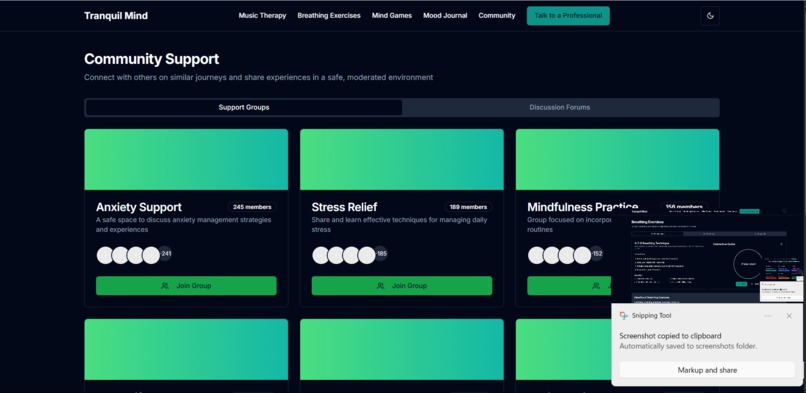The width and height of the screenshot is (806, 393).
Task: Toggle dark mode moon icon
Action: (710, 16)
